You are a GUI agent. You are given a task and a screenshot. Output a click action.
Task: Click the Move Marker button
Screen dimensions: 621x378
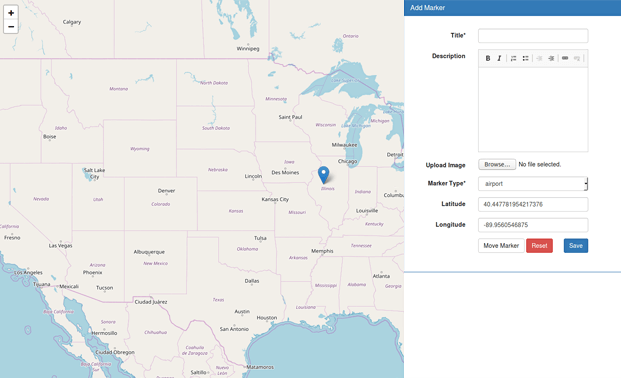tap(501, 246)
